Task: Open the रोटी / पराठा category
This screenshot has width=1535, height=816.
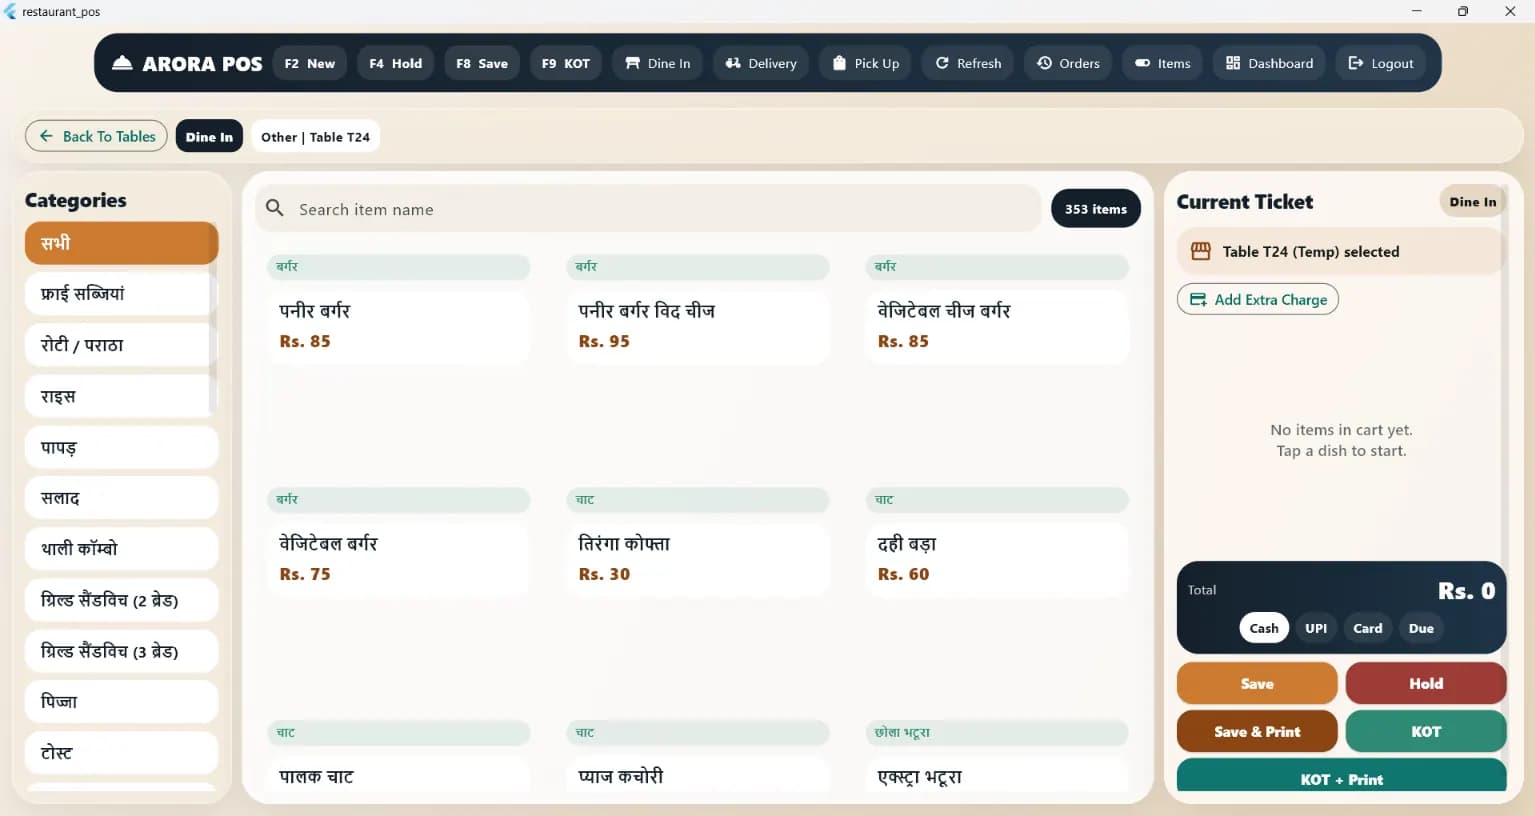Action: pos(121,345)
